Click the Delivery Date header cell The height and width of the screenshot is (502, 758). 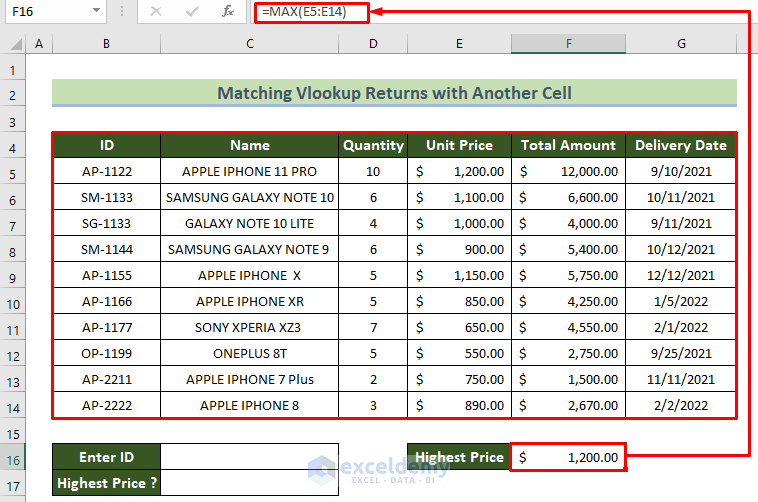[x=681, y=145]
